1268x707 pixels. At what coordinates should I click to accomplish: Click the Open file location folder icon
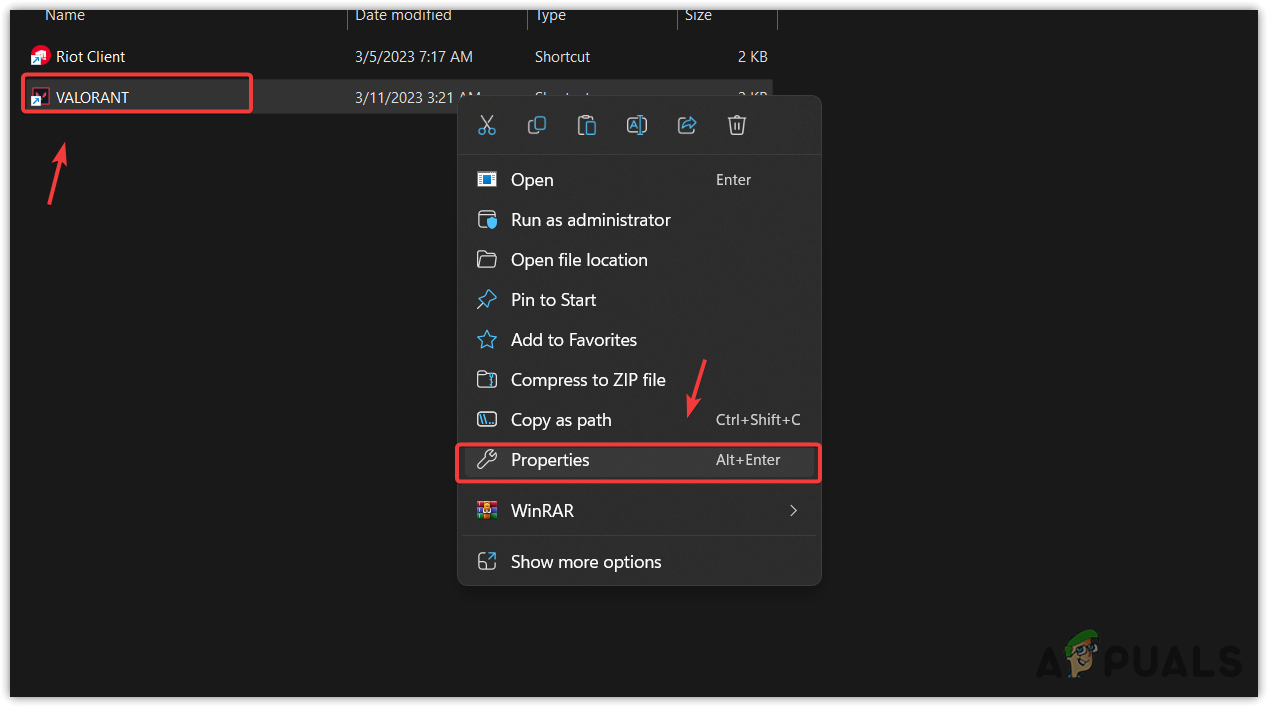pyautogui.click(x=487, y=260)
